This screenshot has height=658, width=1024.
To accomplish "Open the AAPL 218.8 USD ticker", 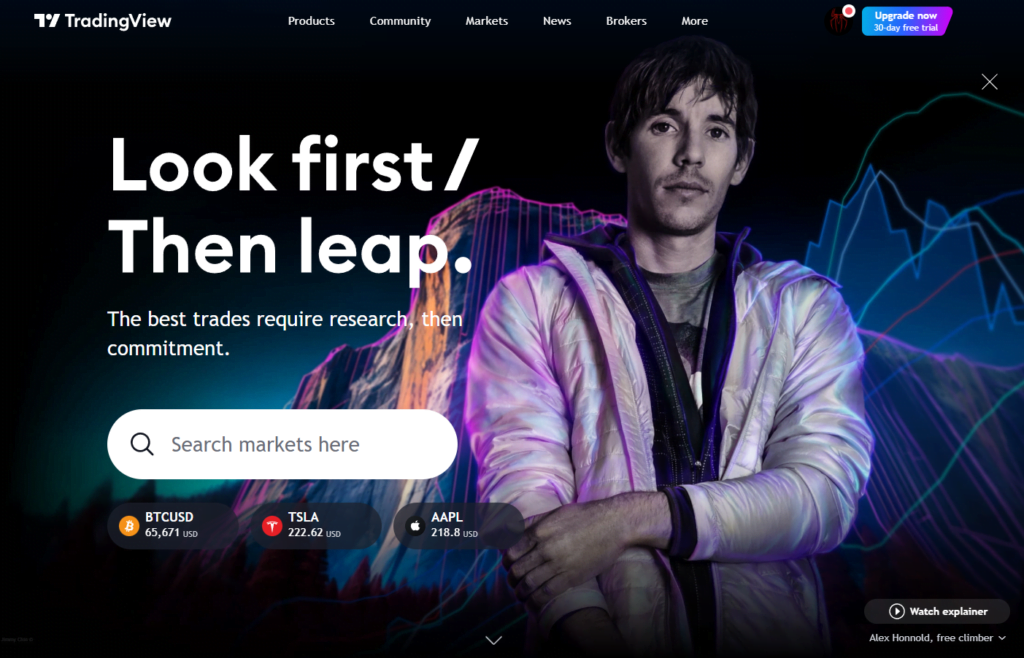I will pos(458,525).
